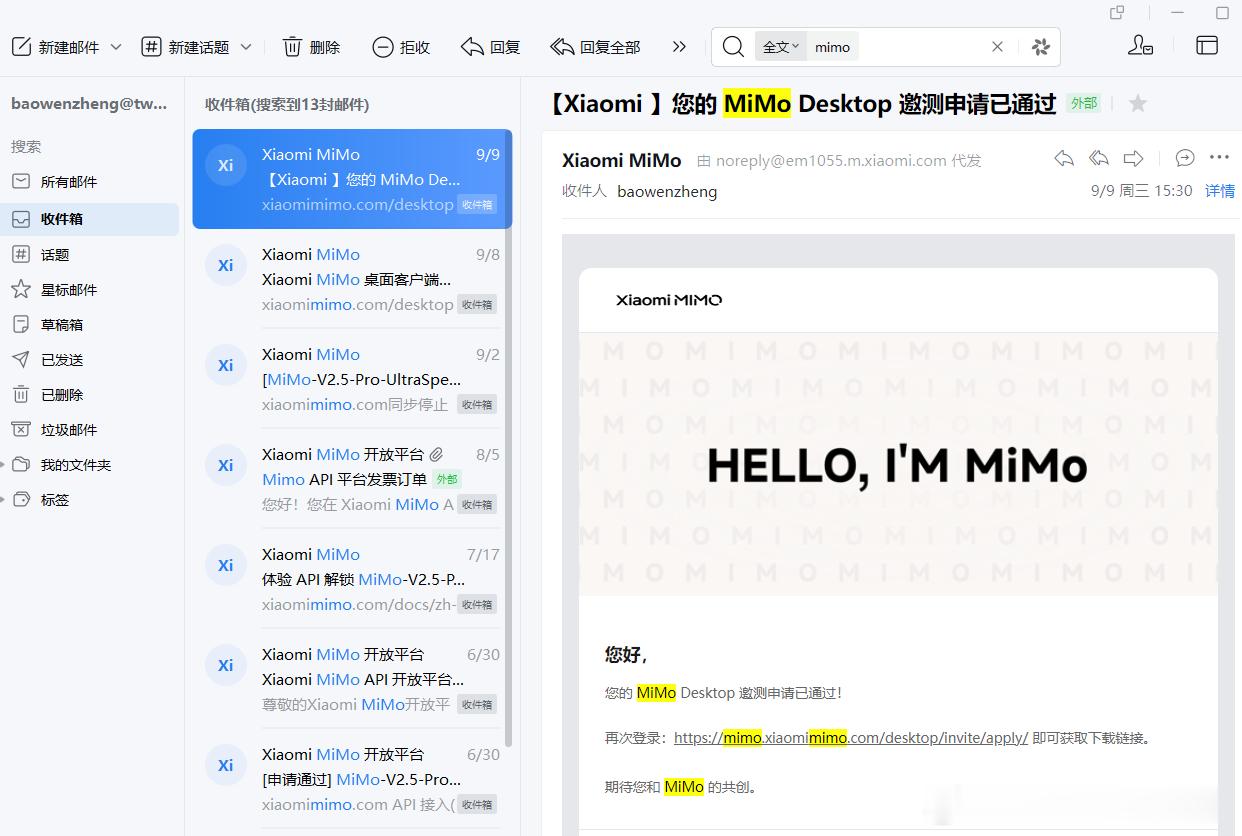The image size is (1242, 836).
Task: Expand the 标签 tree arrow
Action: click(3, 500)
